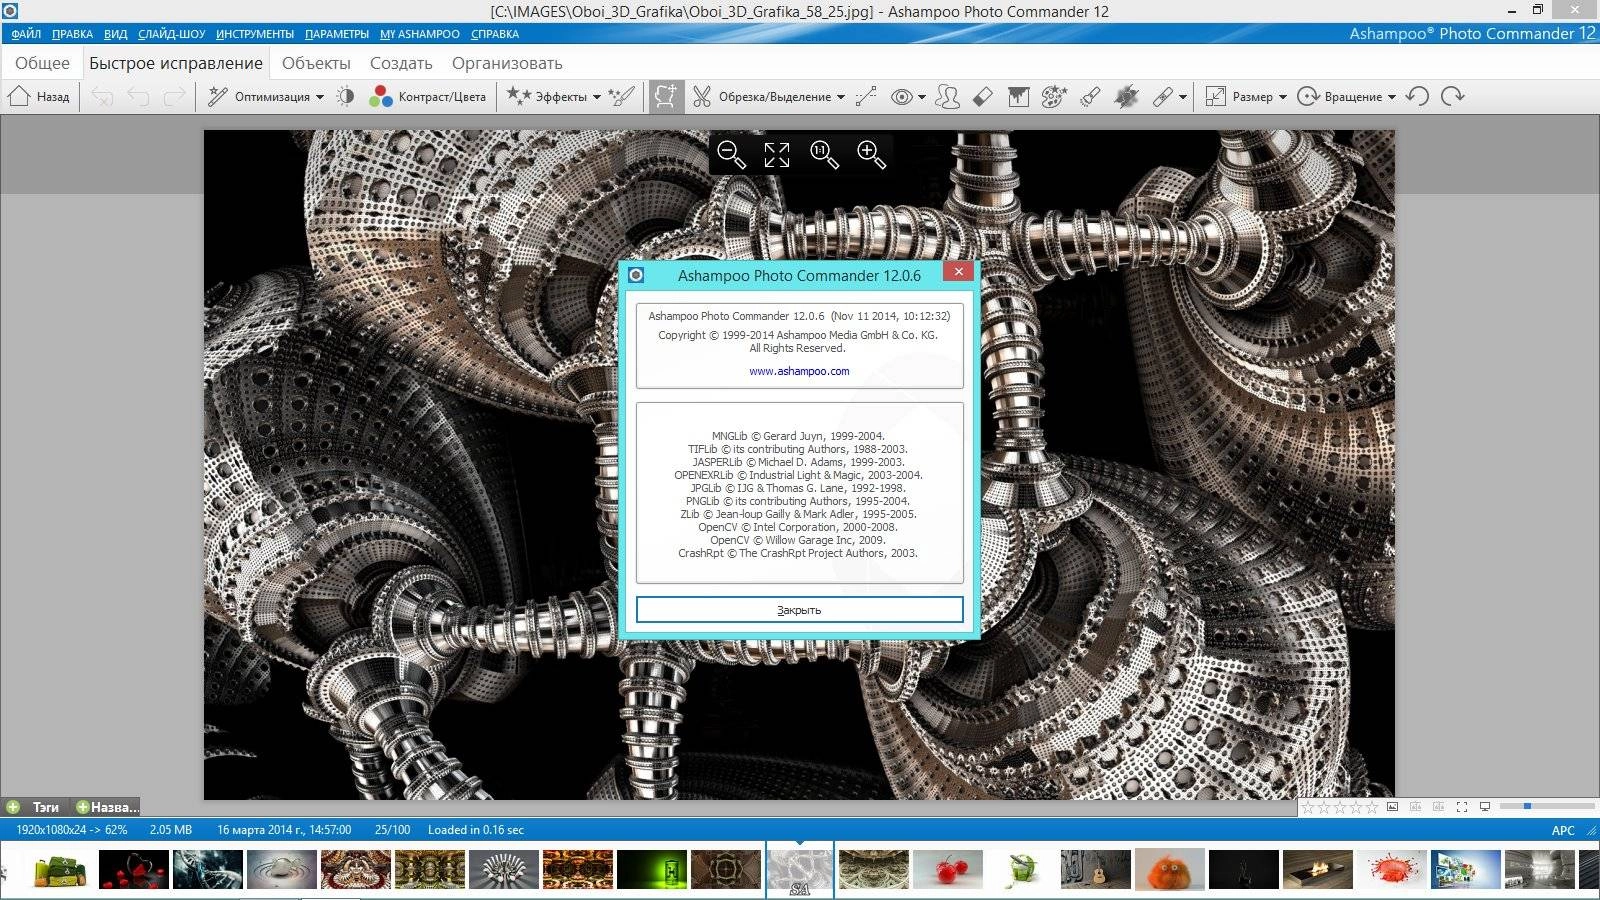Expand the Размер dropdown arrow
The width and height of the screenshot is (1600, 900).
coord(1283,97)
